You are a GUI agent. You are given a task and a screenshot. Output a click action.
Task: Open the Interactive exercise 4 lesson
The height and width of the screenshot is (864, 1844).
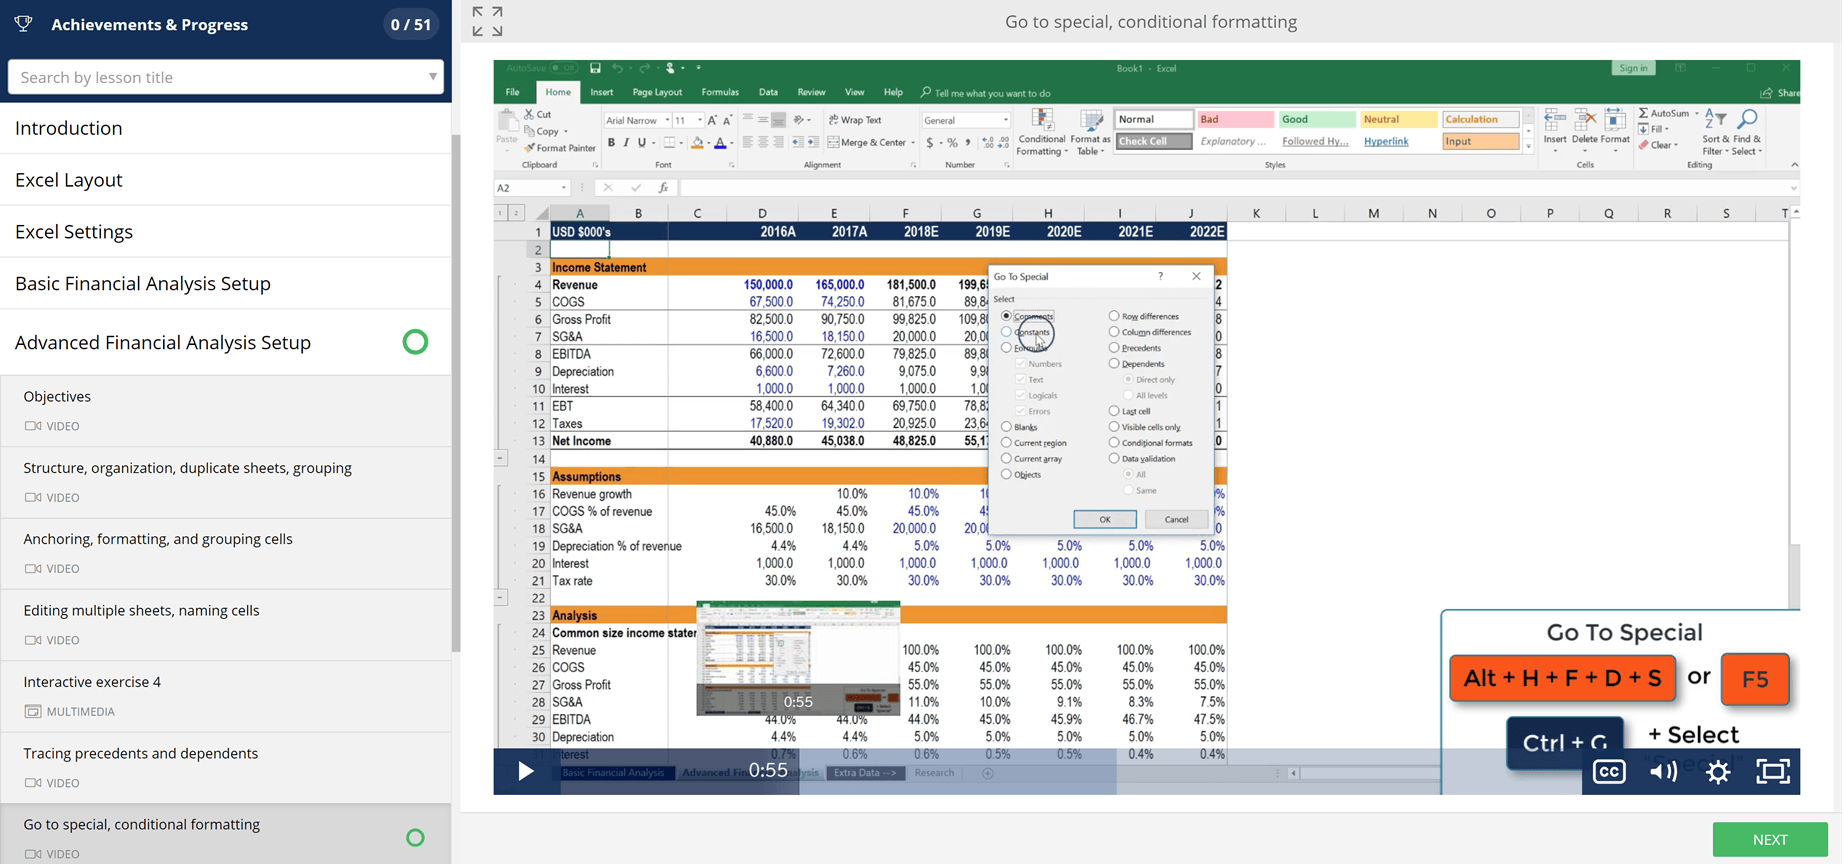click(x=92, y=682)
